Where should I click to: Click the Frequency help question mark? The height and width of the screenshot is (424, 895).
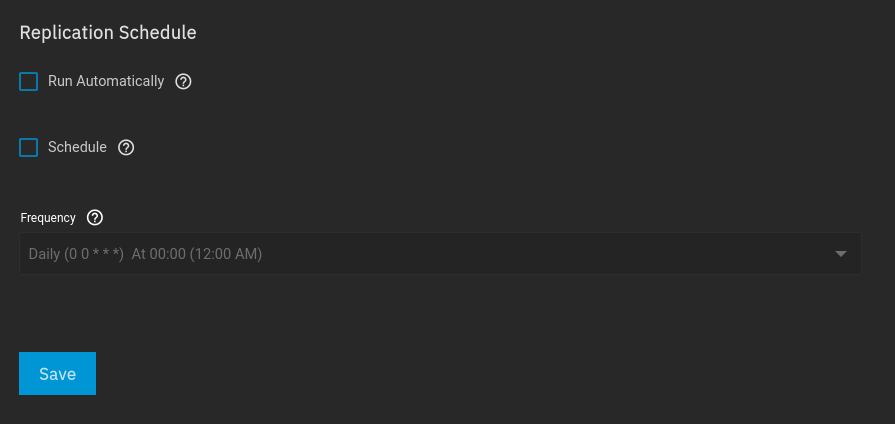pos(95,218)
